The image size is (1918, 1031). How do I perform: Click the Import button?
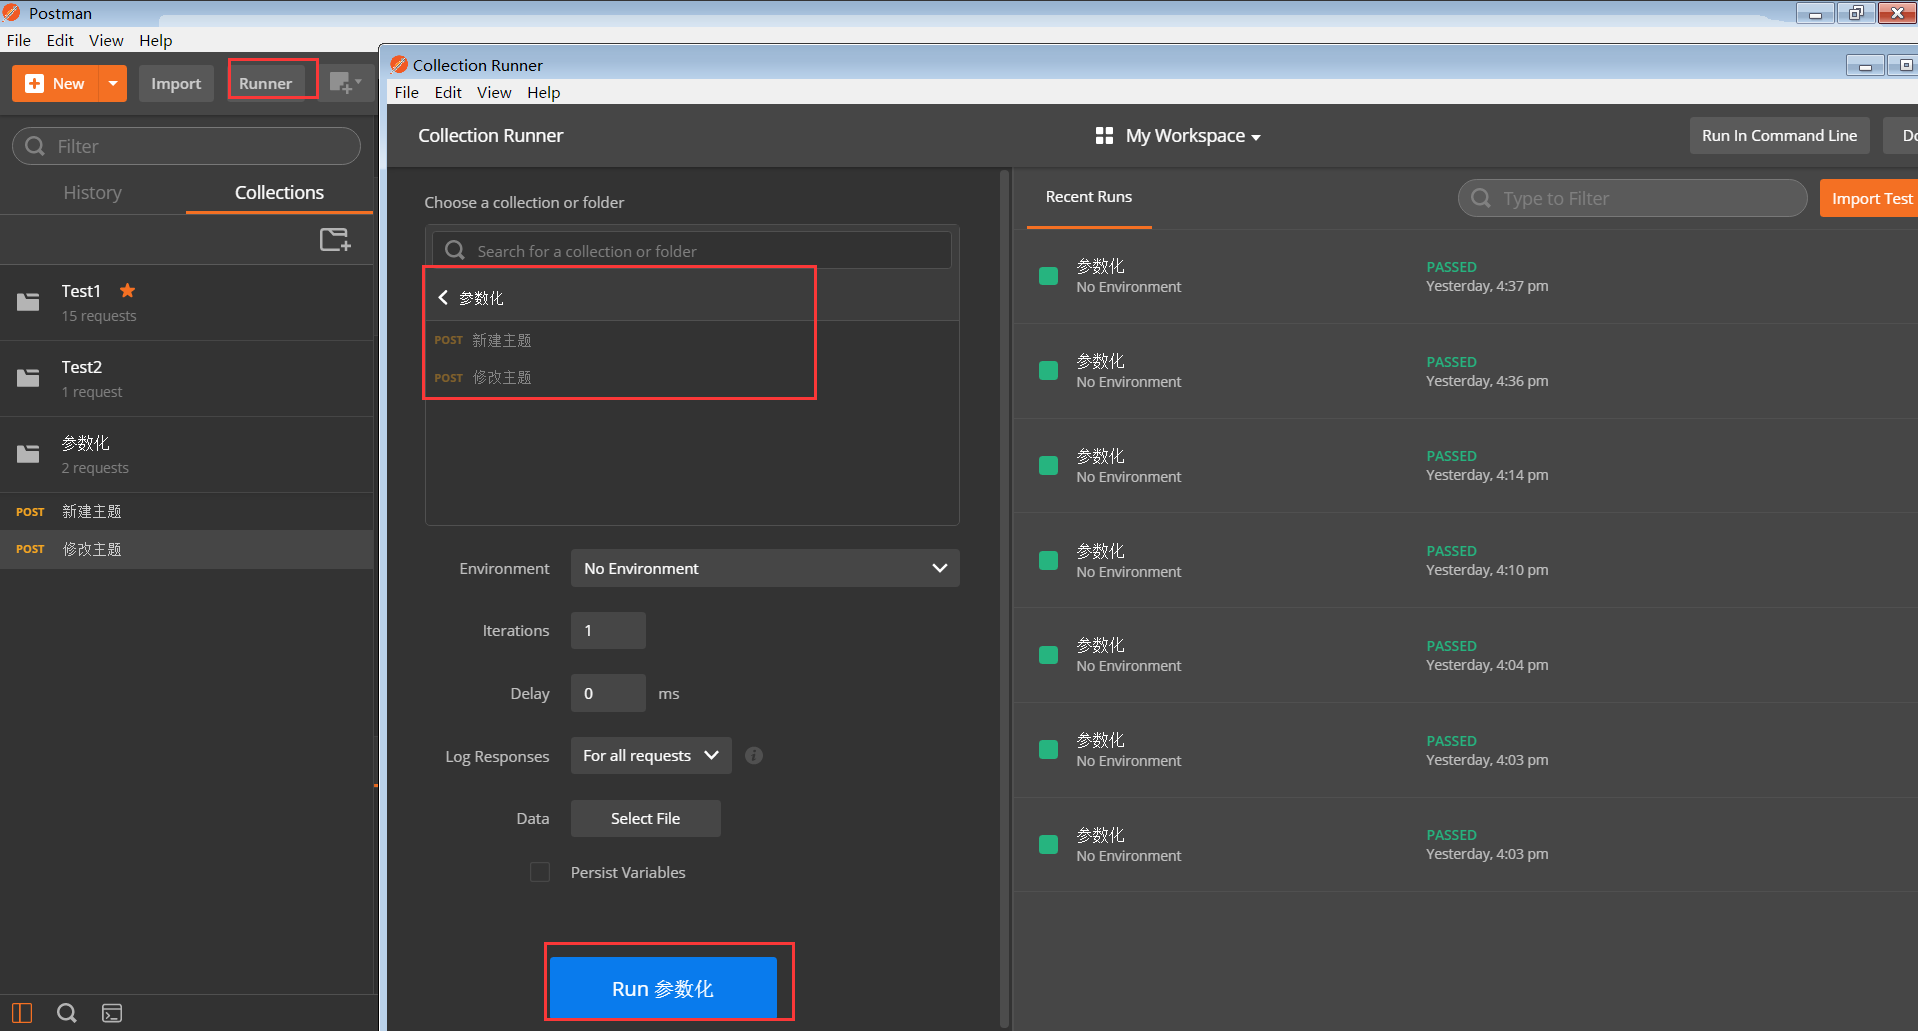[176, 84]
